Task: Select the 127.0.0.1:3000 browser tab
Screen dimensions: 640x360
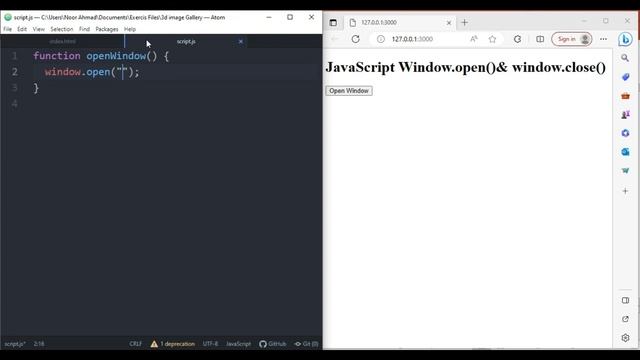Action: tap(400, 22)
